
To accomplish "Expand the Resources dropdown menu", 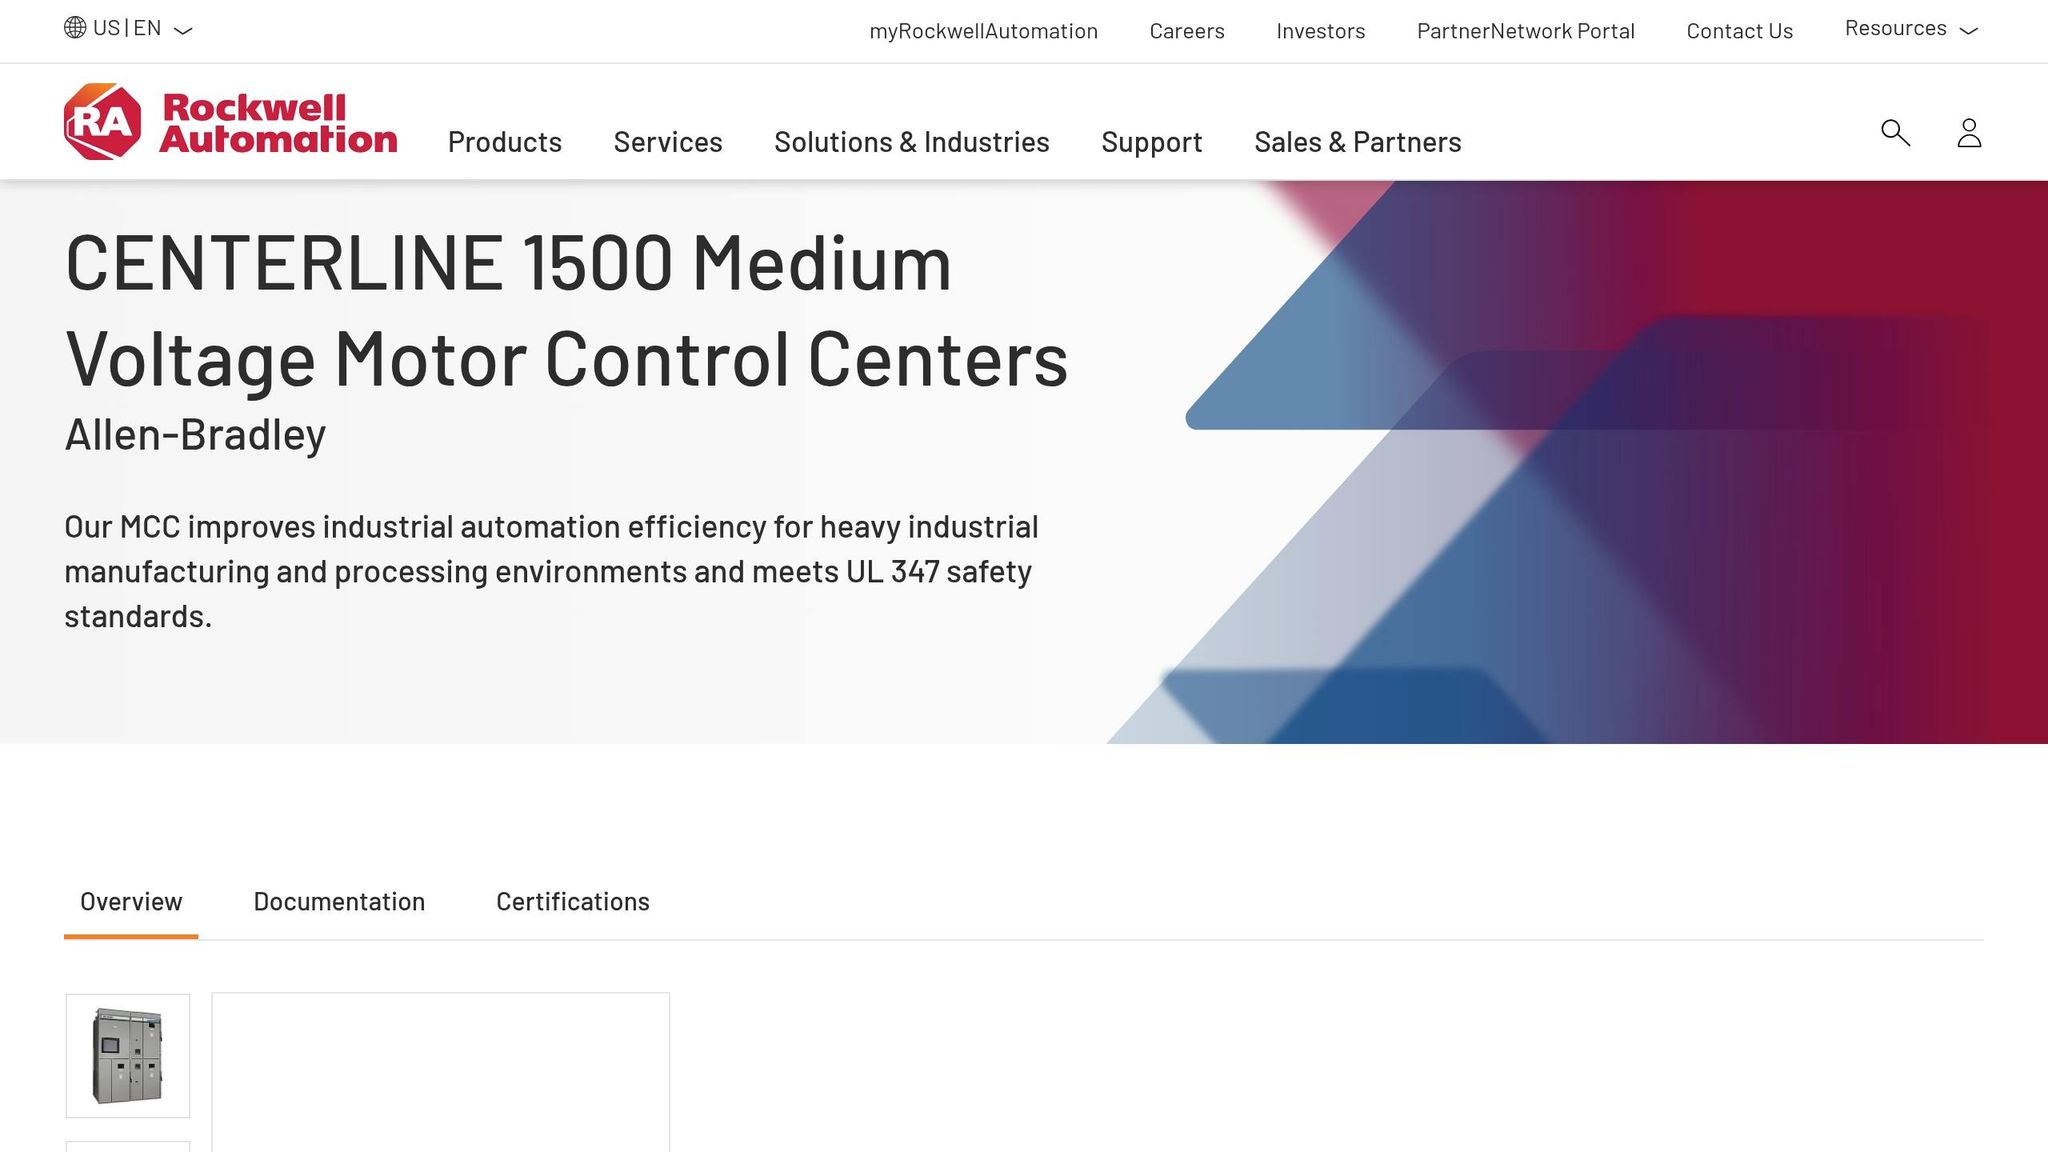I will click(x=1911, y=29).
